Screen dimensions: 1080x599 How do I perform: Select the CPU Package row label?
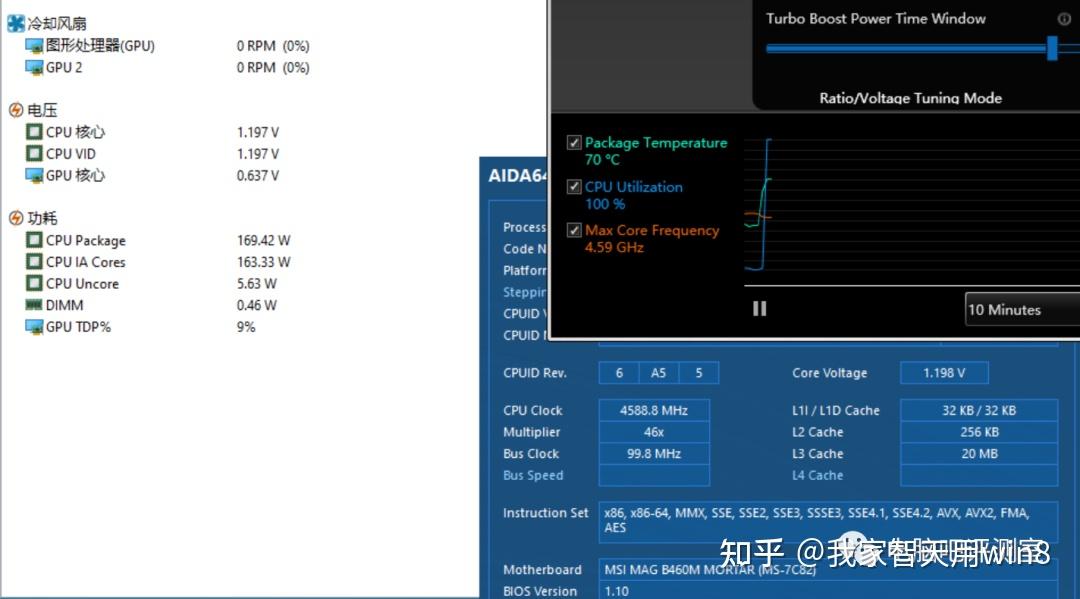85,240
